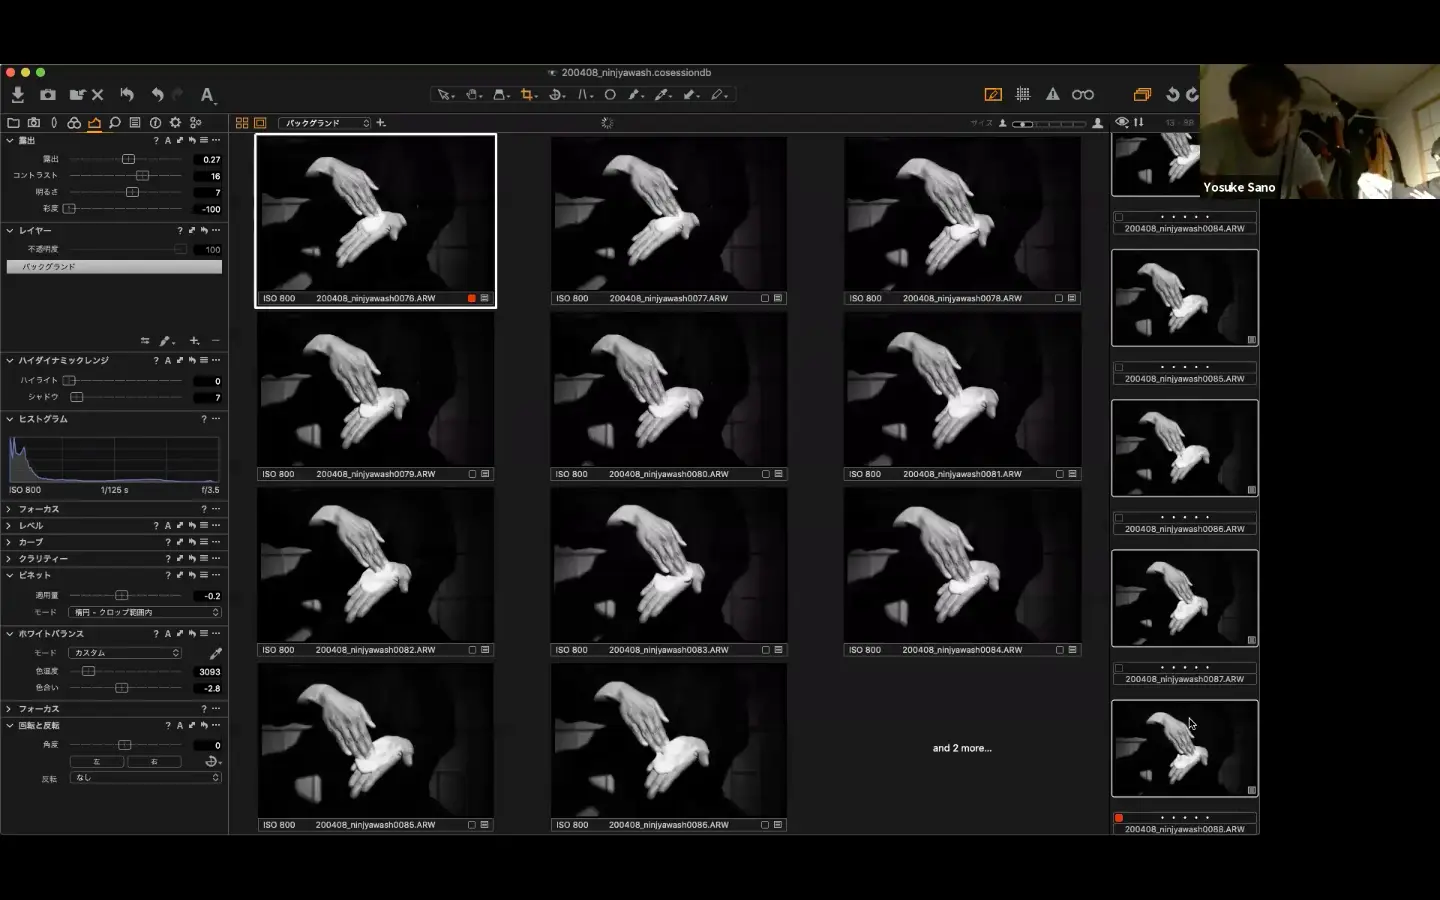The width and height of the screenshot is (1440, 900).
Task: Expand the レベル levels panel
Action: click(10, 526)
